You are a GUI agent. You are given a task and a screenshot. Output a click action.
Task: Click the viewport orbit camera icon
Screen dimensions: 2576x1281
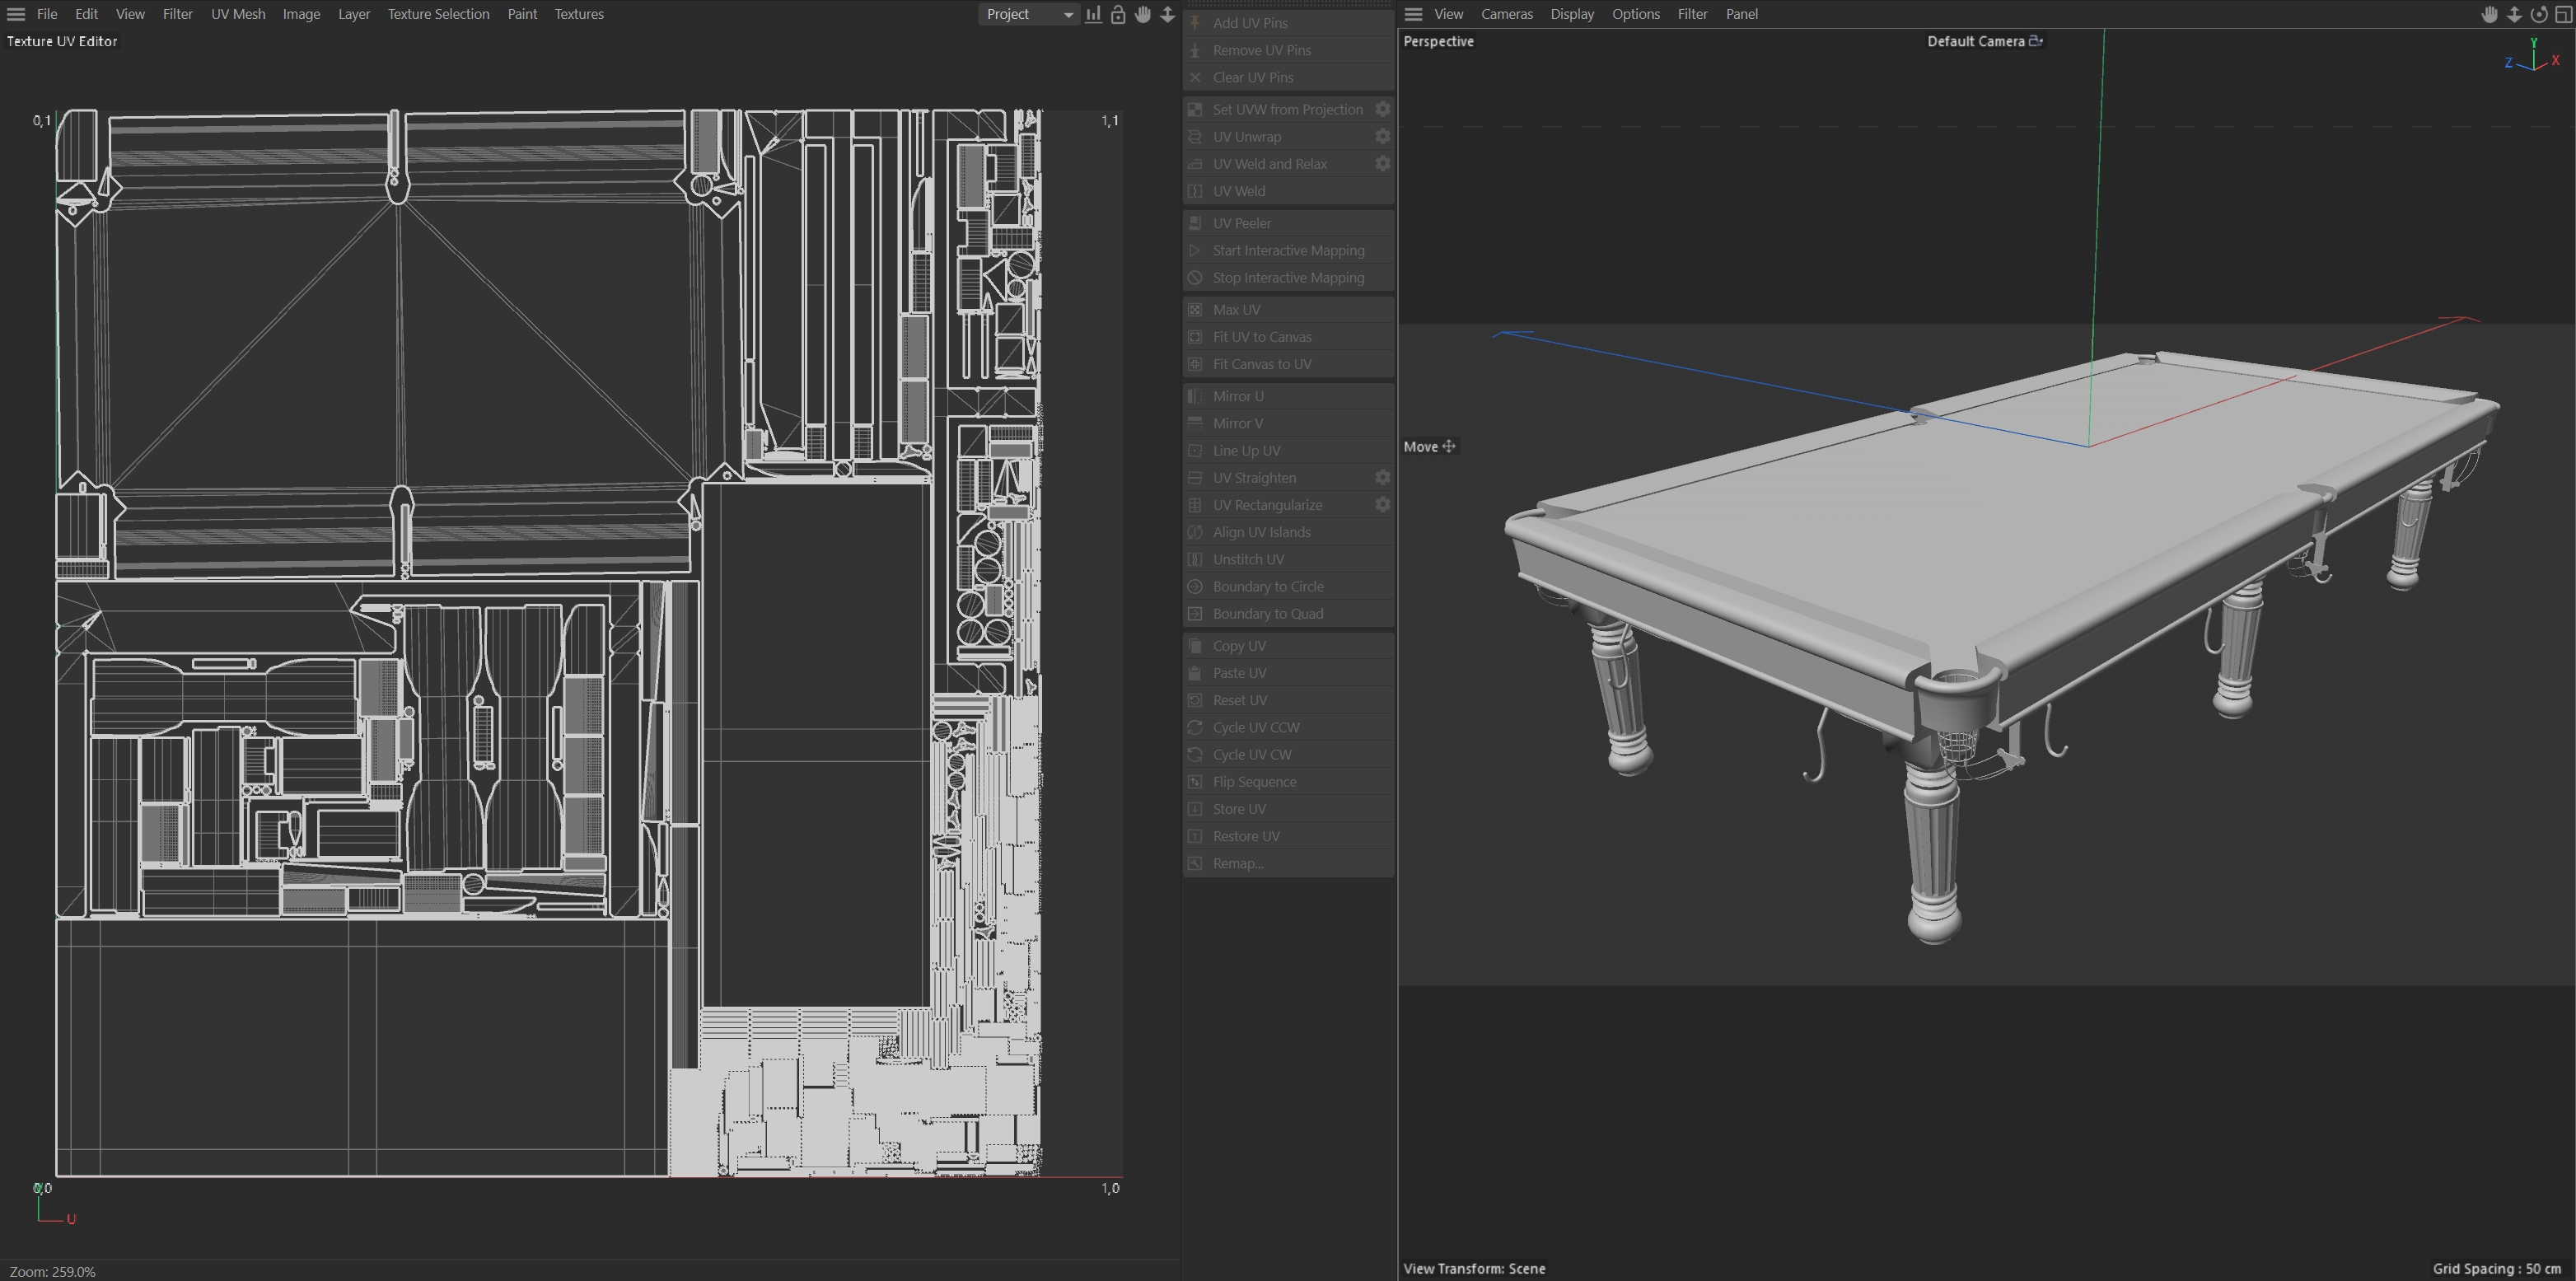pos(2539,14)
